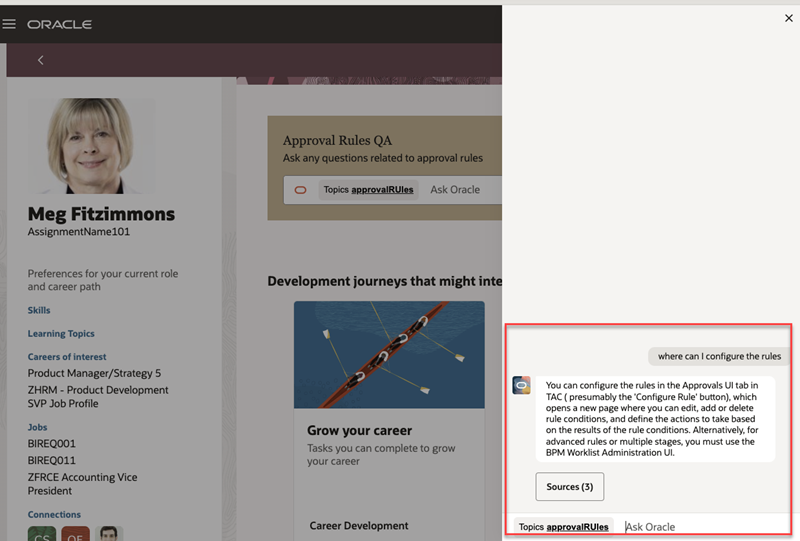This screenshot has height=541, width=800.
Task: Click Topics approvalRUles chip in Approval Rules QA card
Action: click(x=368, y=189)
